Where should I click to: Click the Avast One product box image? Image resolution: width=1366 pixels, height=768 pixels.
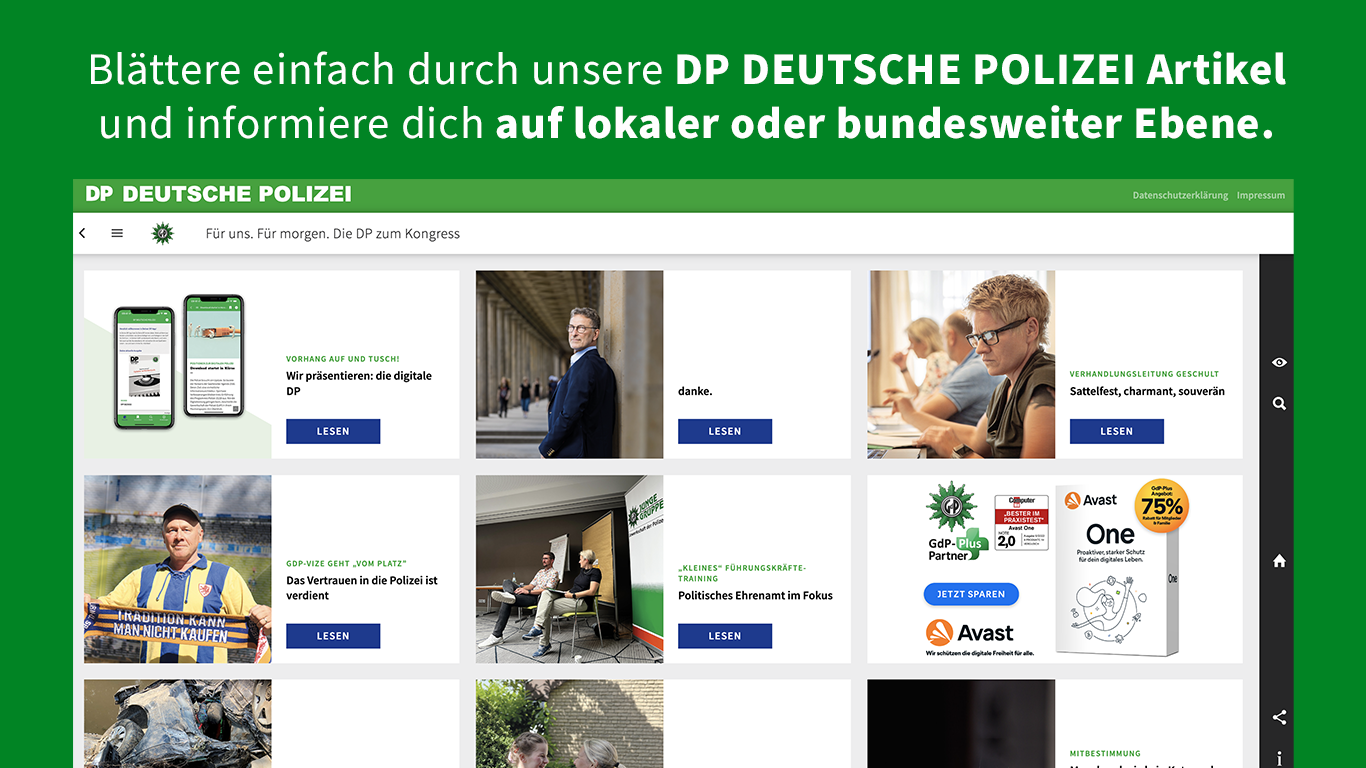[x=1117, y=570]
